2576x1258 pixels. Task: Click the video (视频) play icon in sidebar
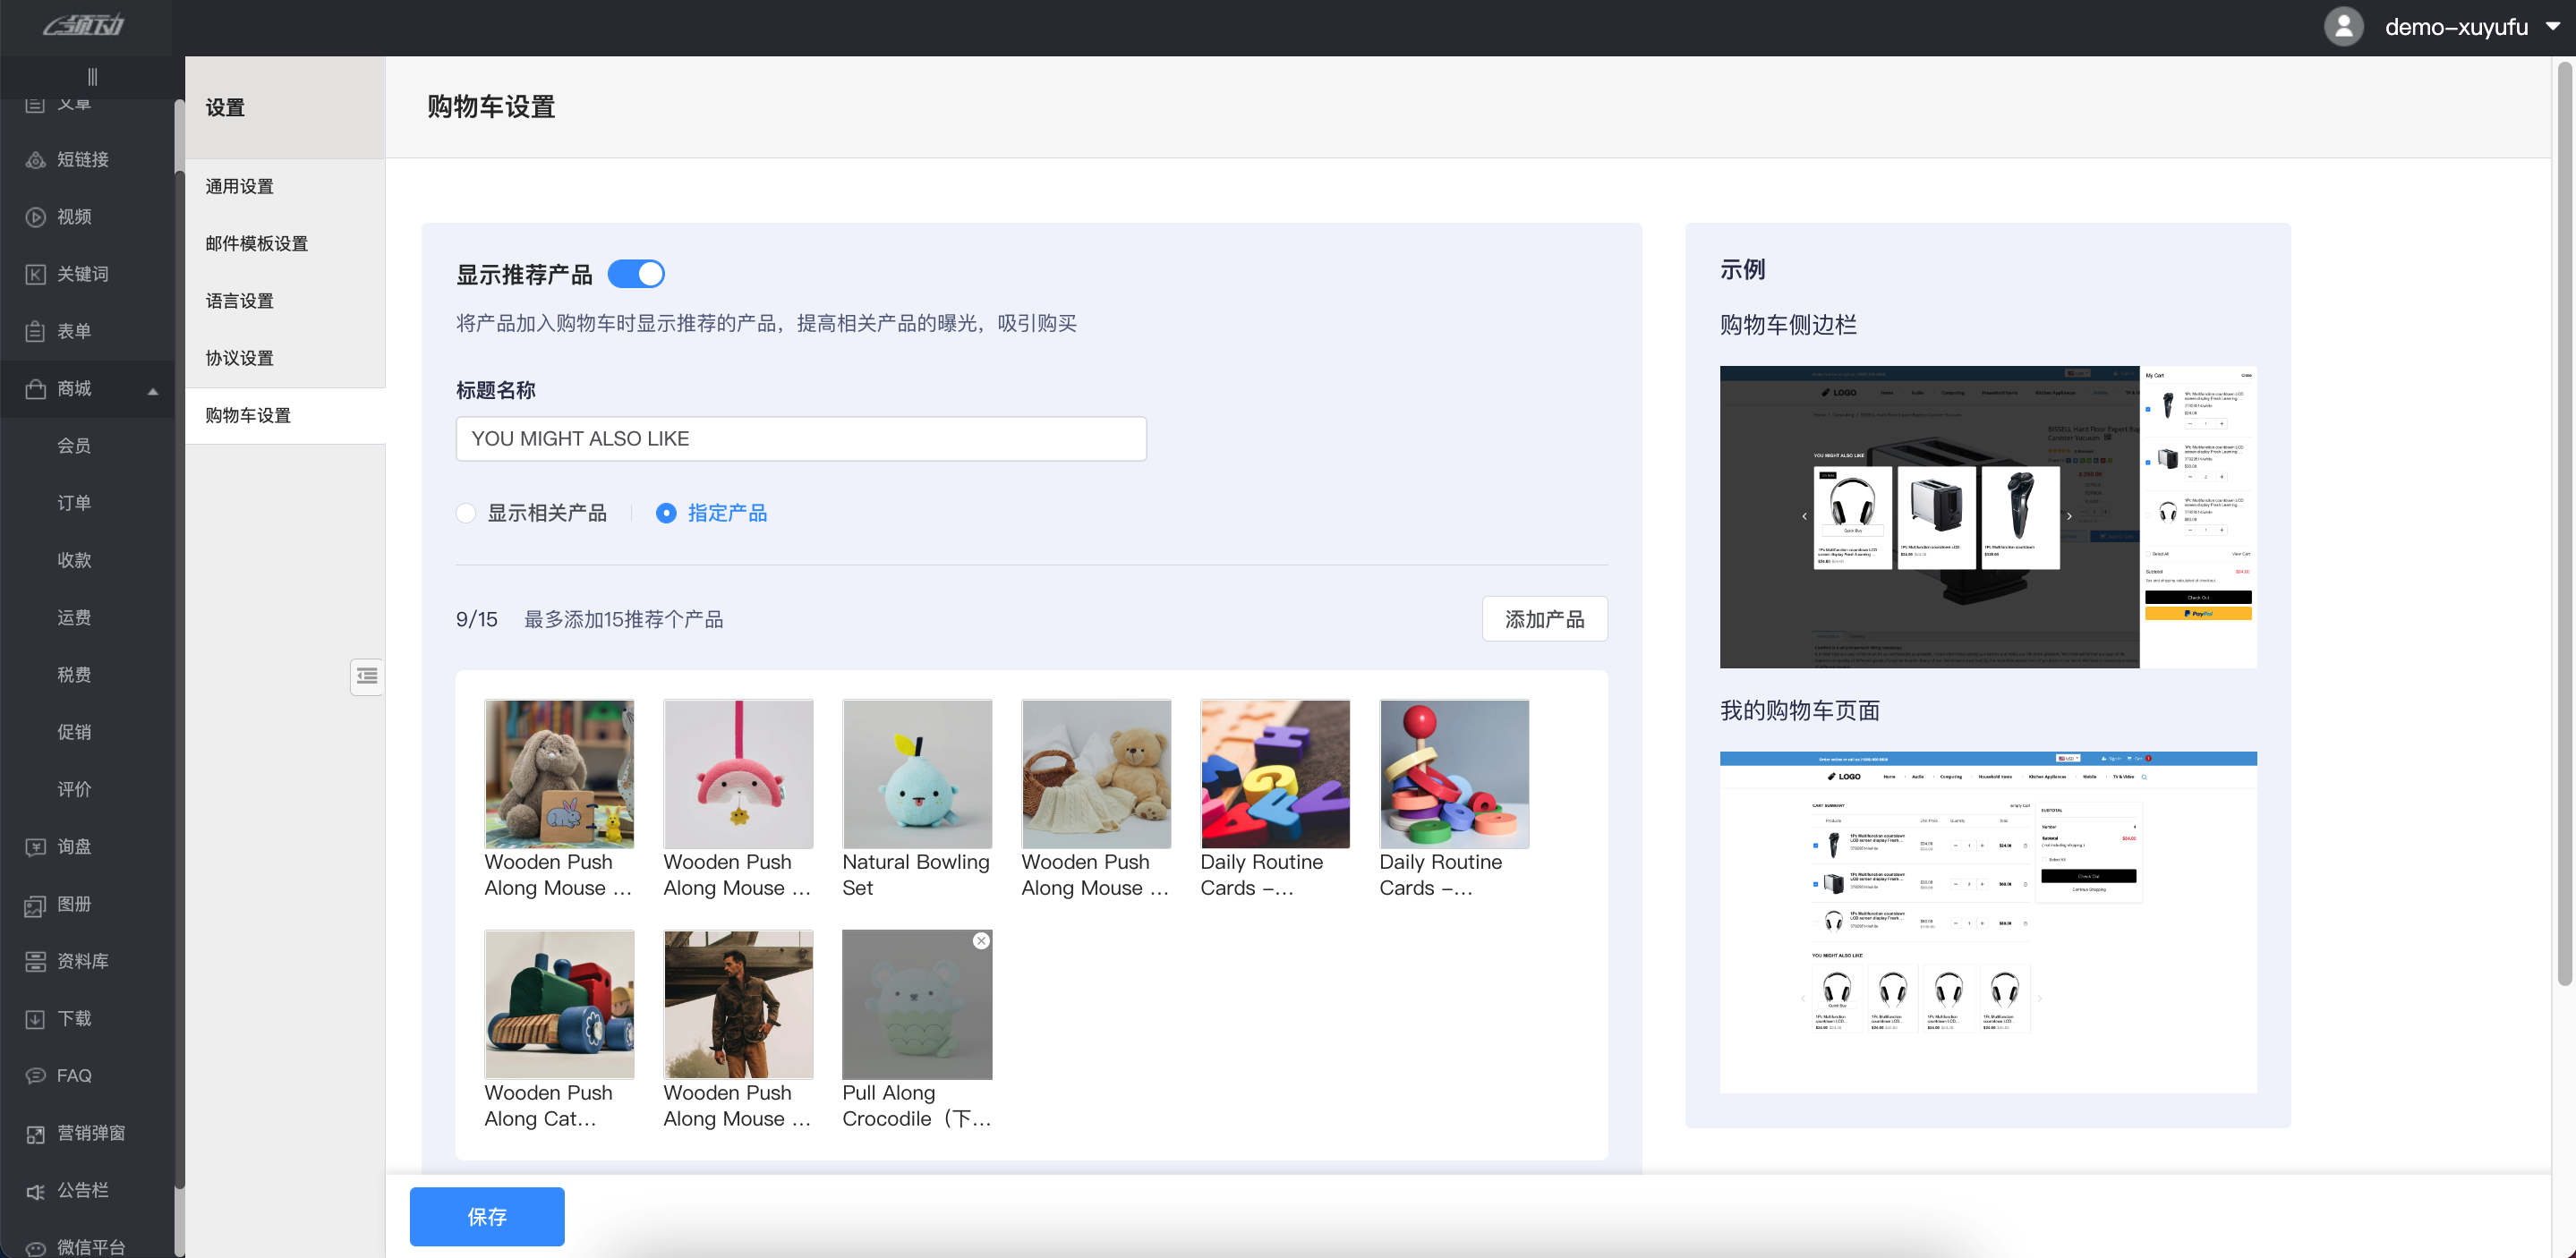pos(35,217)
